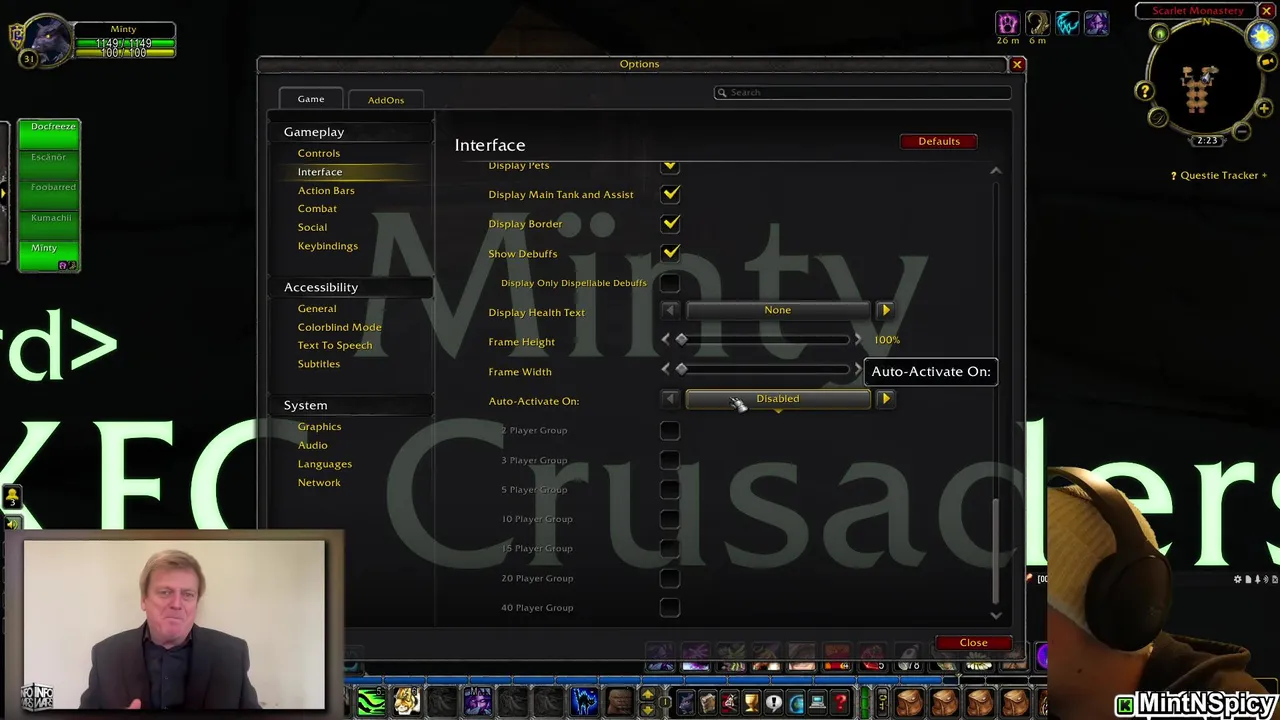This screenshot has height=720, width=1280.
Task: Select Docfreeze raid frame
Action: 48,136
